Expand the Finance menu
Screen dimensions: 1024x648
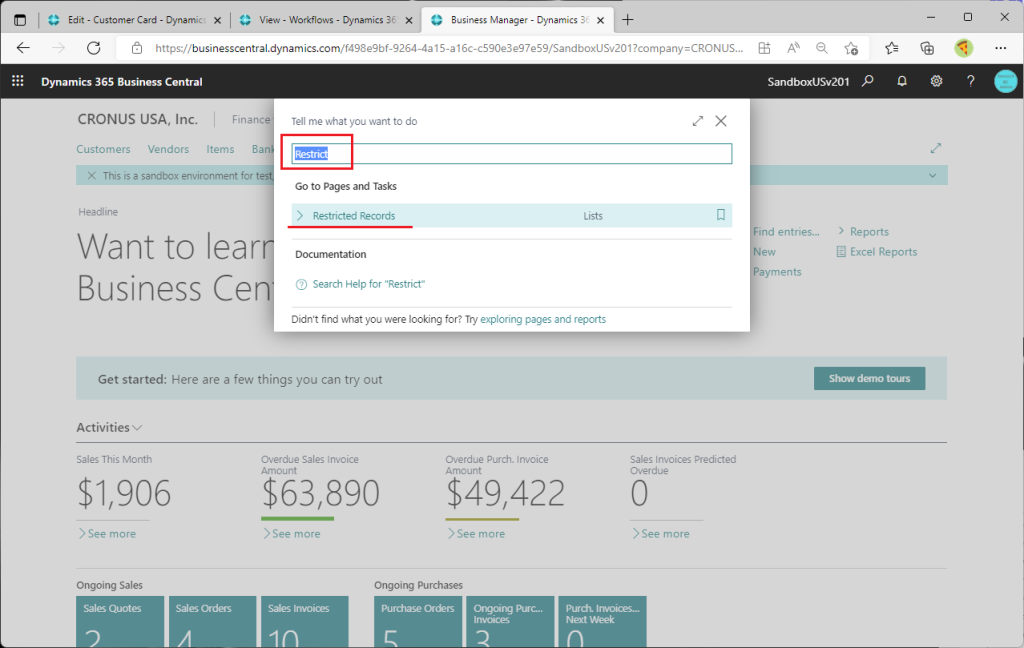(x=251, y=120)
